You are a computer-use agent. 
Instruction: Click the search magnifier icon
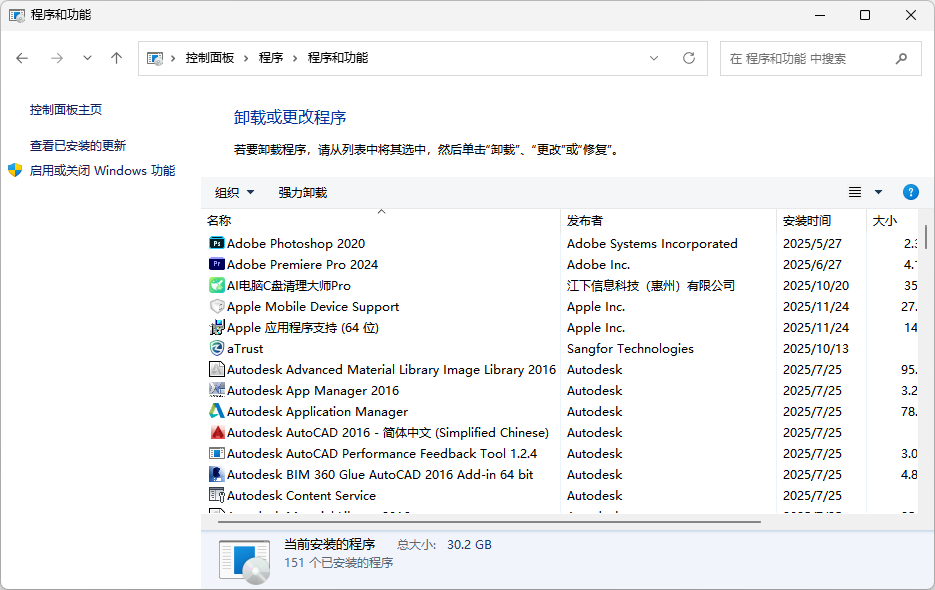pos(901,58)
